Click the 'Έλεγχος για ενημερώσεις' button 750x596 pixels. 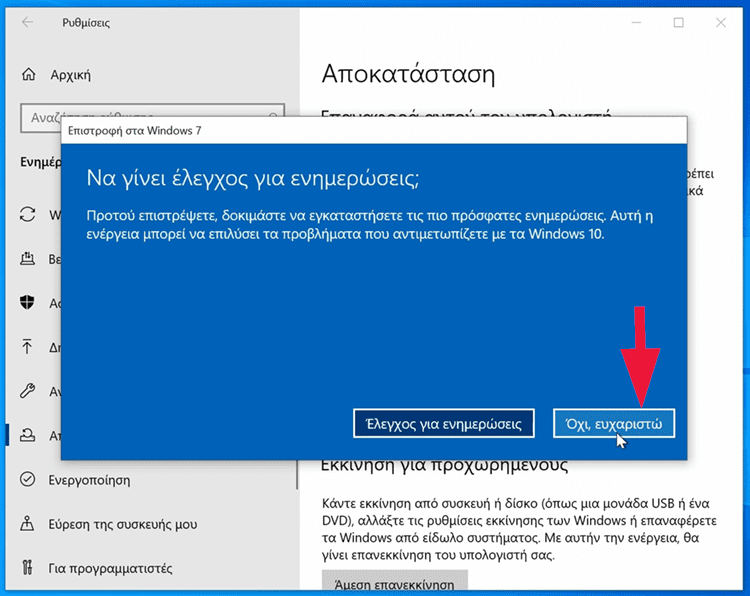click(443, 423)
